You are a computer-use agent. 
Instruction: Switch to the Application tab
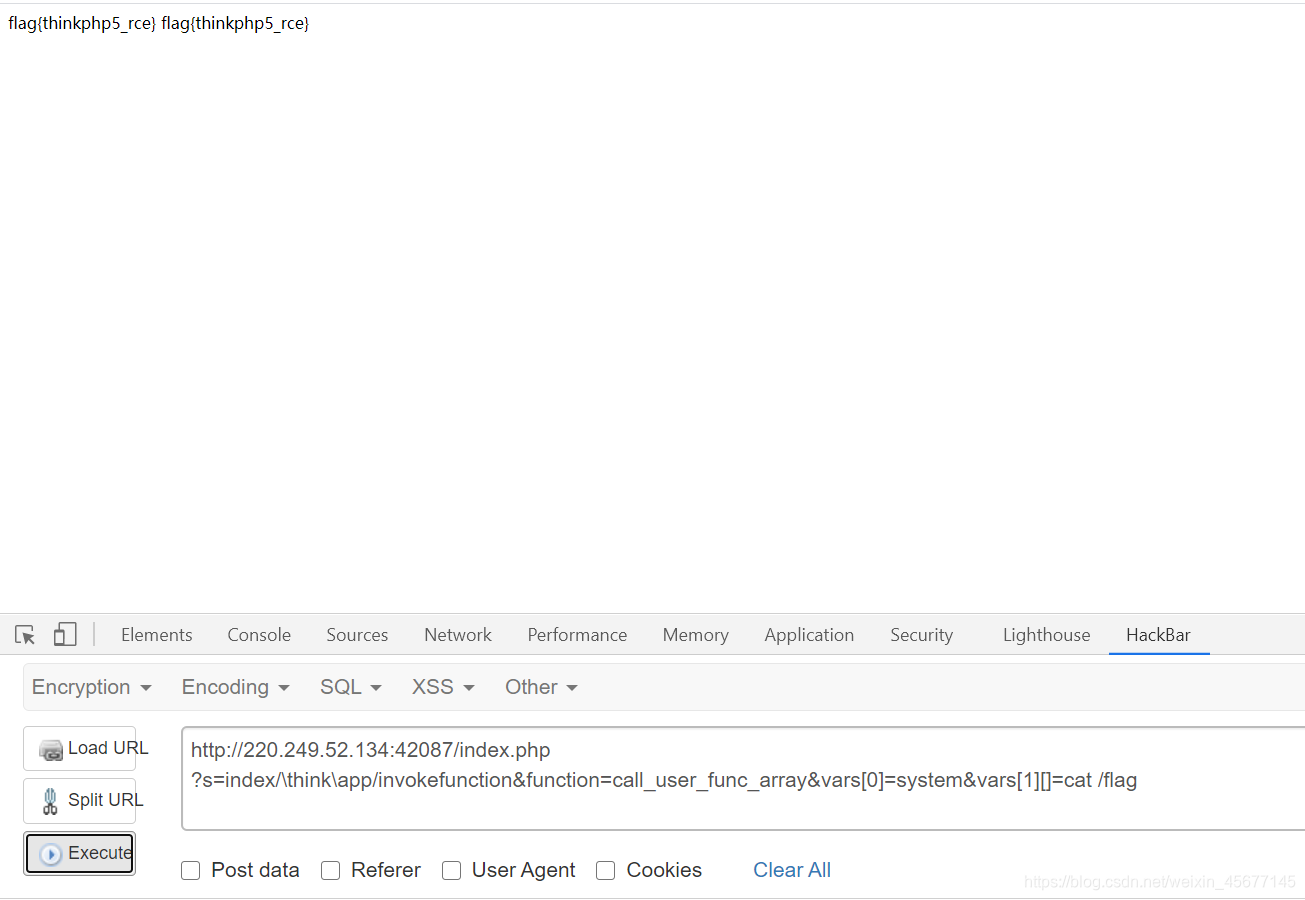coord(809,635)
